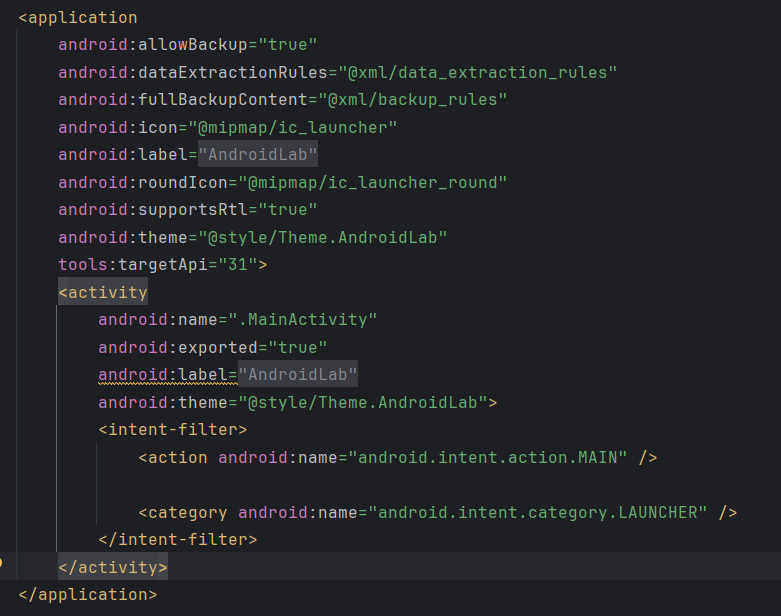781x616 pixels.
Task: Click the highlighted closing </activity> tag
Action: (113, 567)
